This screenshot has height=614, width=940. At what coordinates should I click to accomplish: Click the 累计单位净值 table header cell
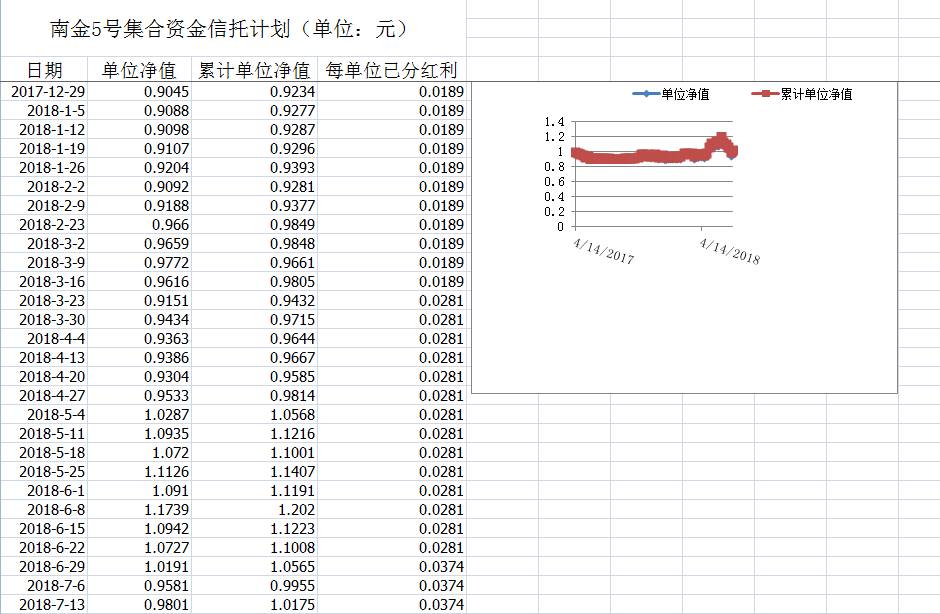click(253, 70)
